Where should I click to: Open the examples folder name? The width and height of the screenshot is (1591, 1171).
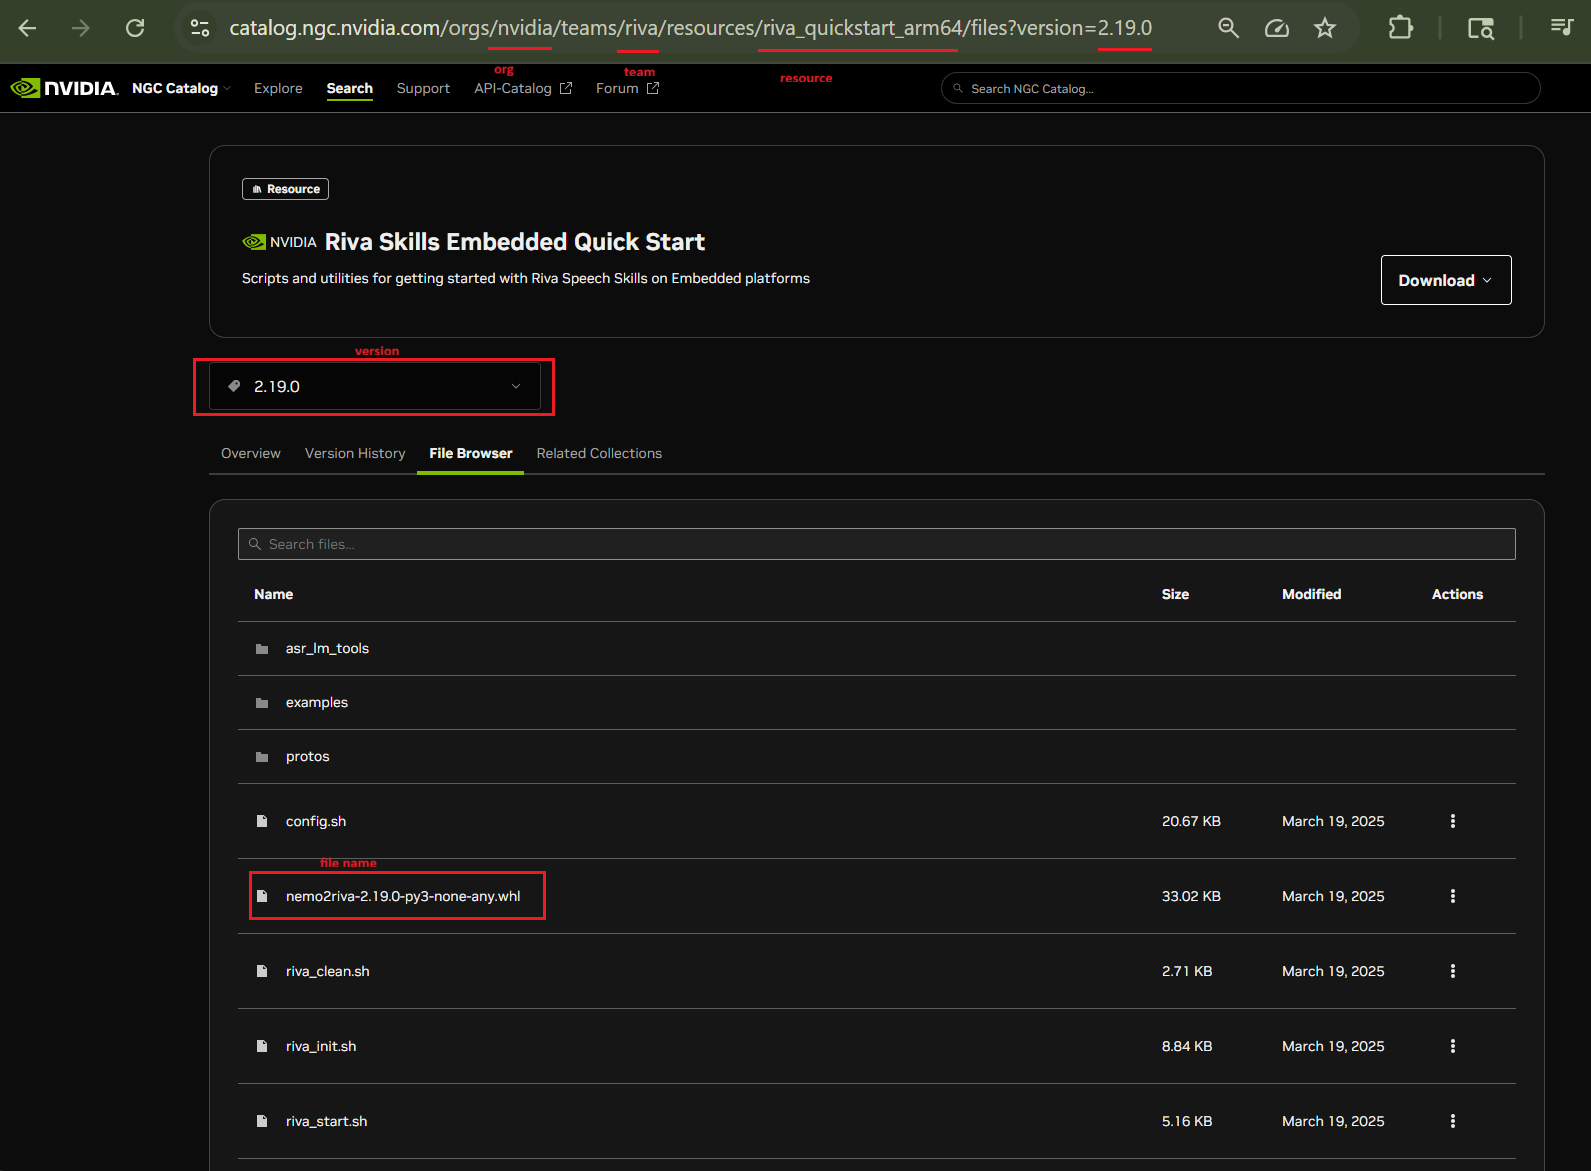pos(317,702)
